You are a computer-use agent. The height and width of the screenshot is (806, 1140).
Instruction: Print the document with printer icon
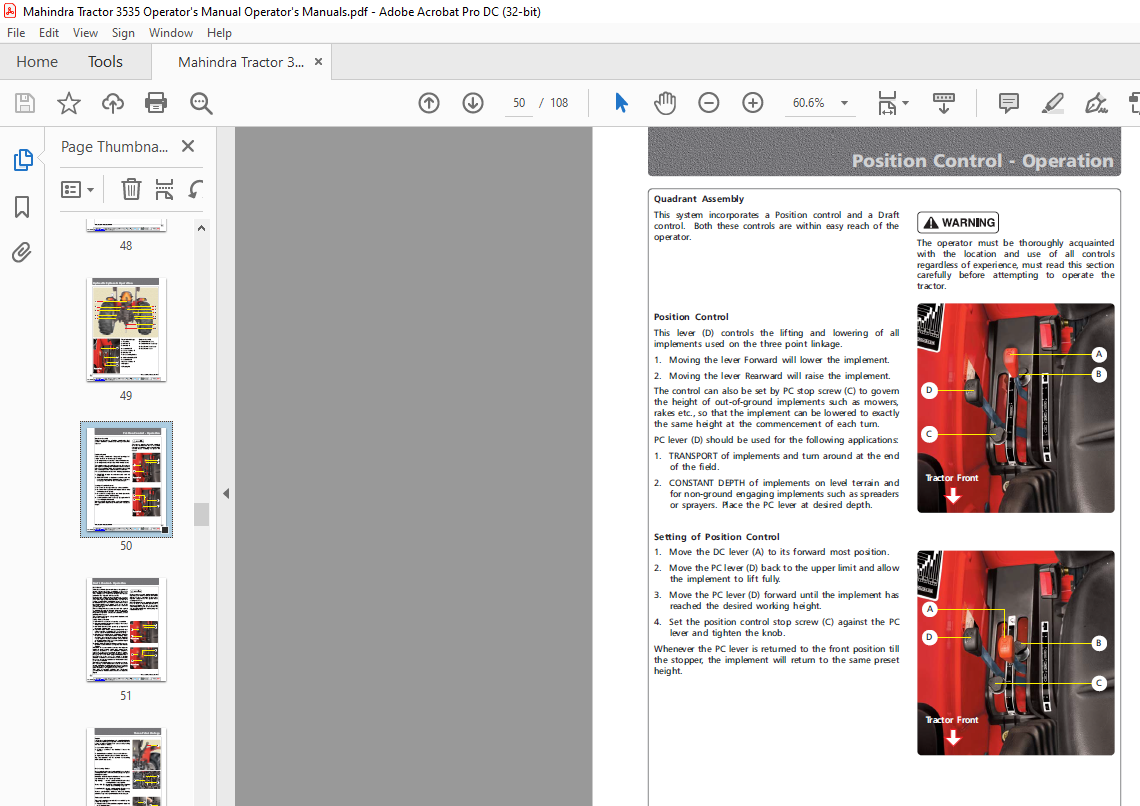point(156,103)
